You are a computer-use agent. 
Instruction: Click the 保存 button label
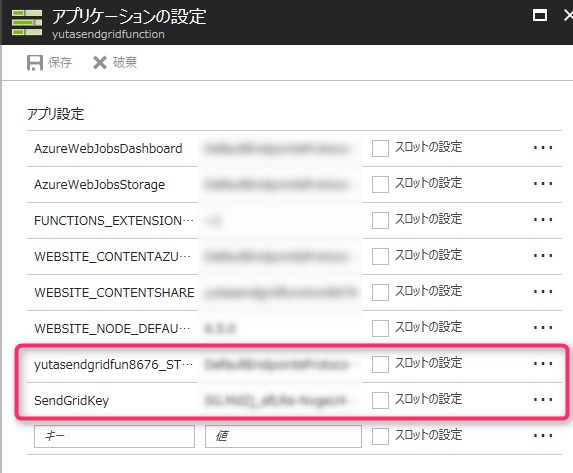tap(60, 63)
